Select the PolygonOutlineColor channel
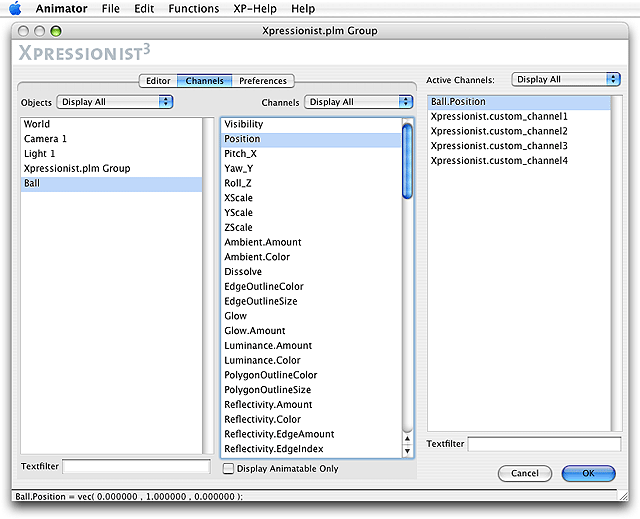Screen dimensions: 640x519 (x=311, y=375)
